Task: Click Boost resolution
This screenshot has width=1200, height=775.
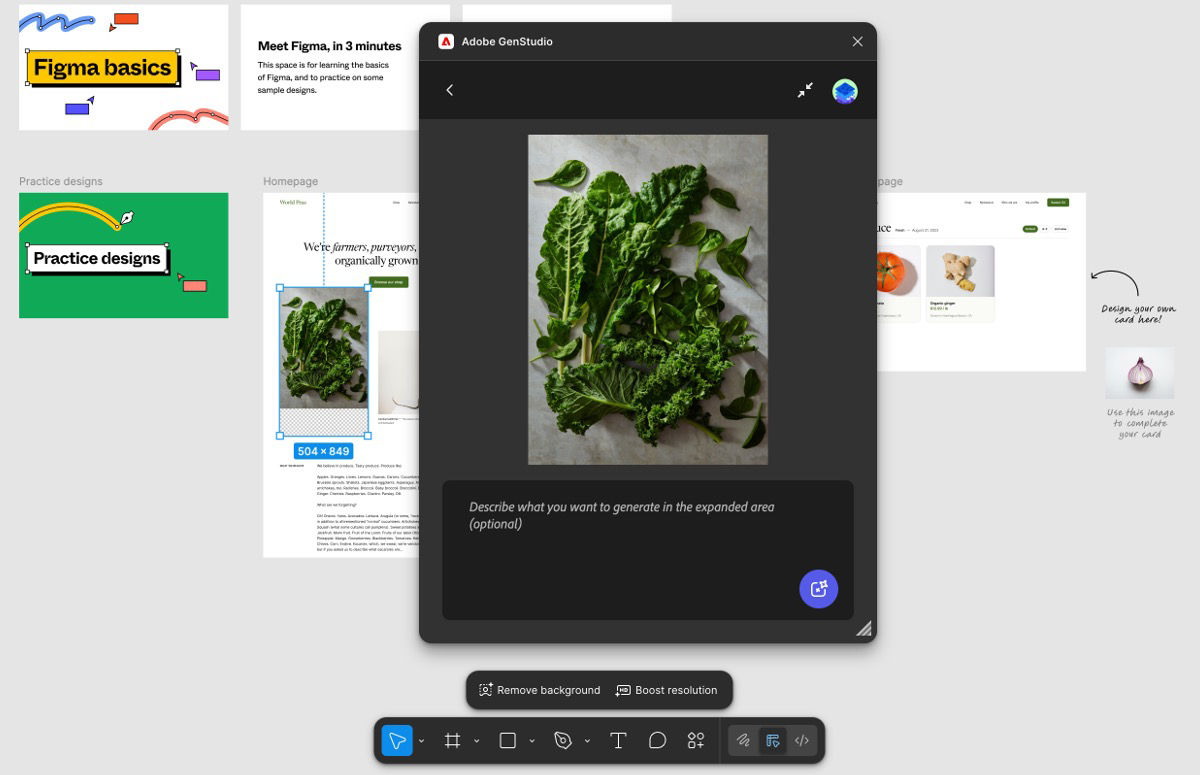Action: 666,690
